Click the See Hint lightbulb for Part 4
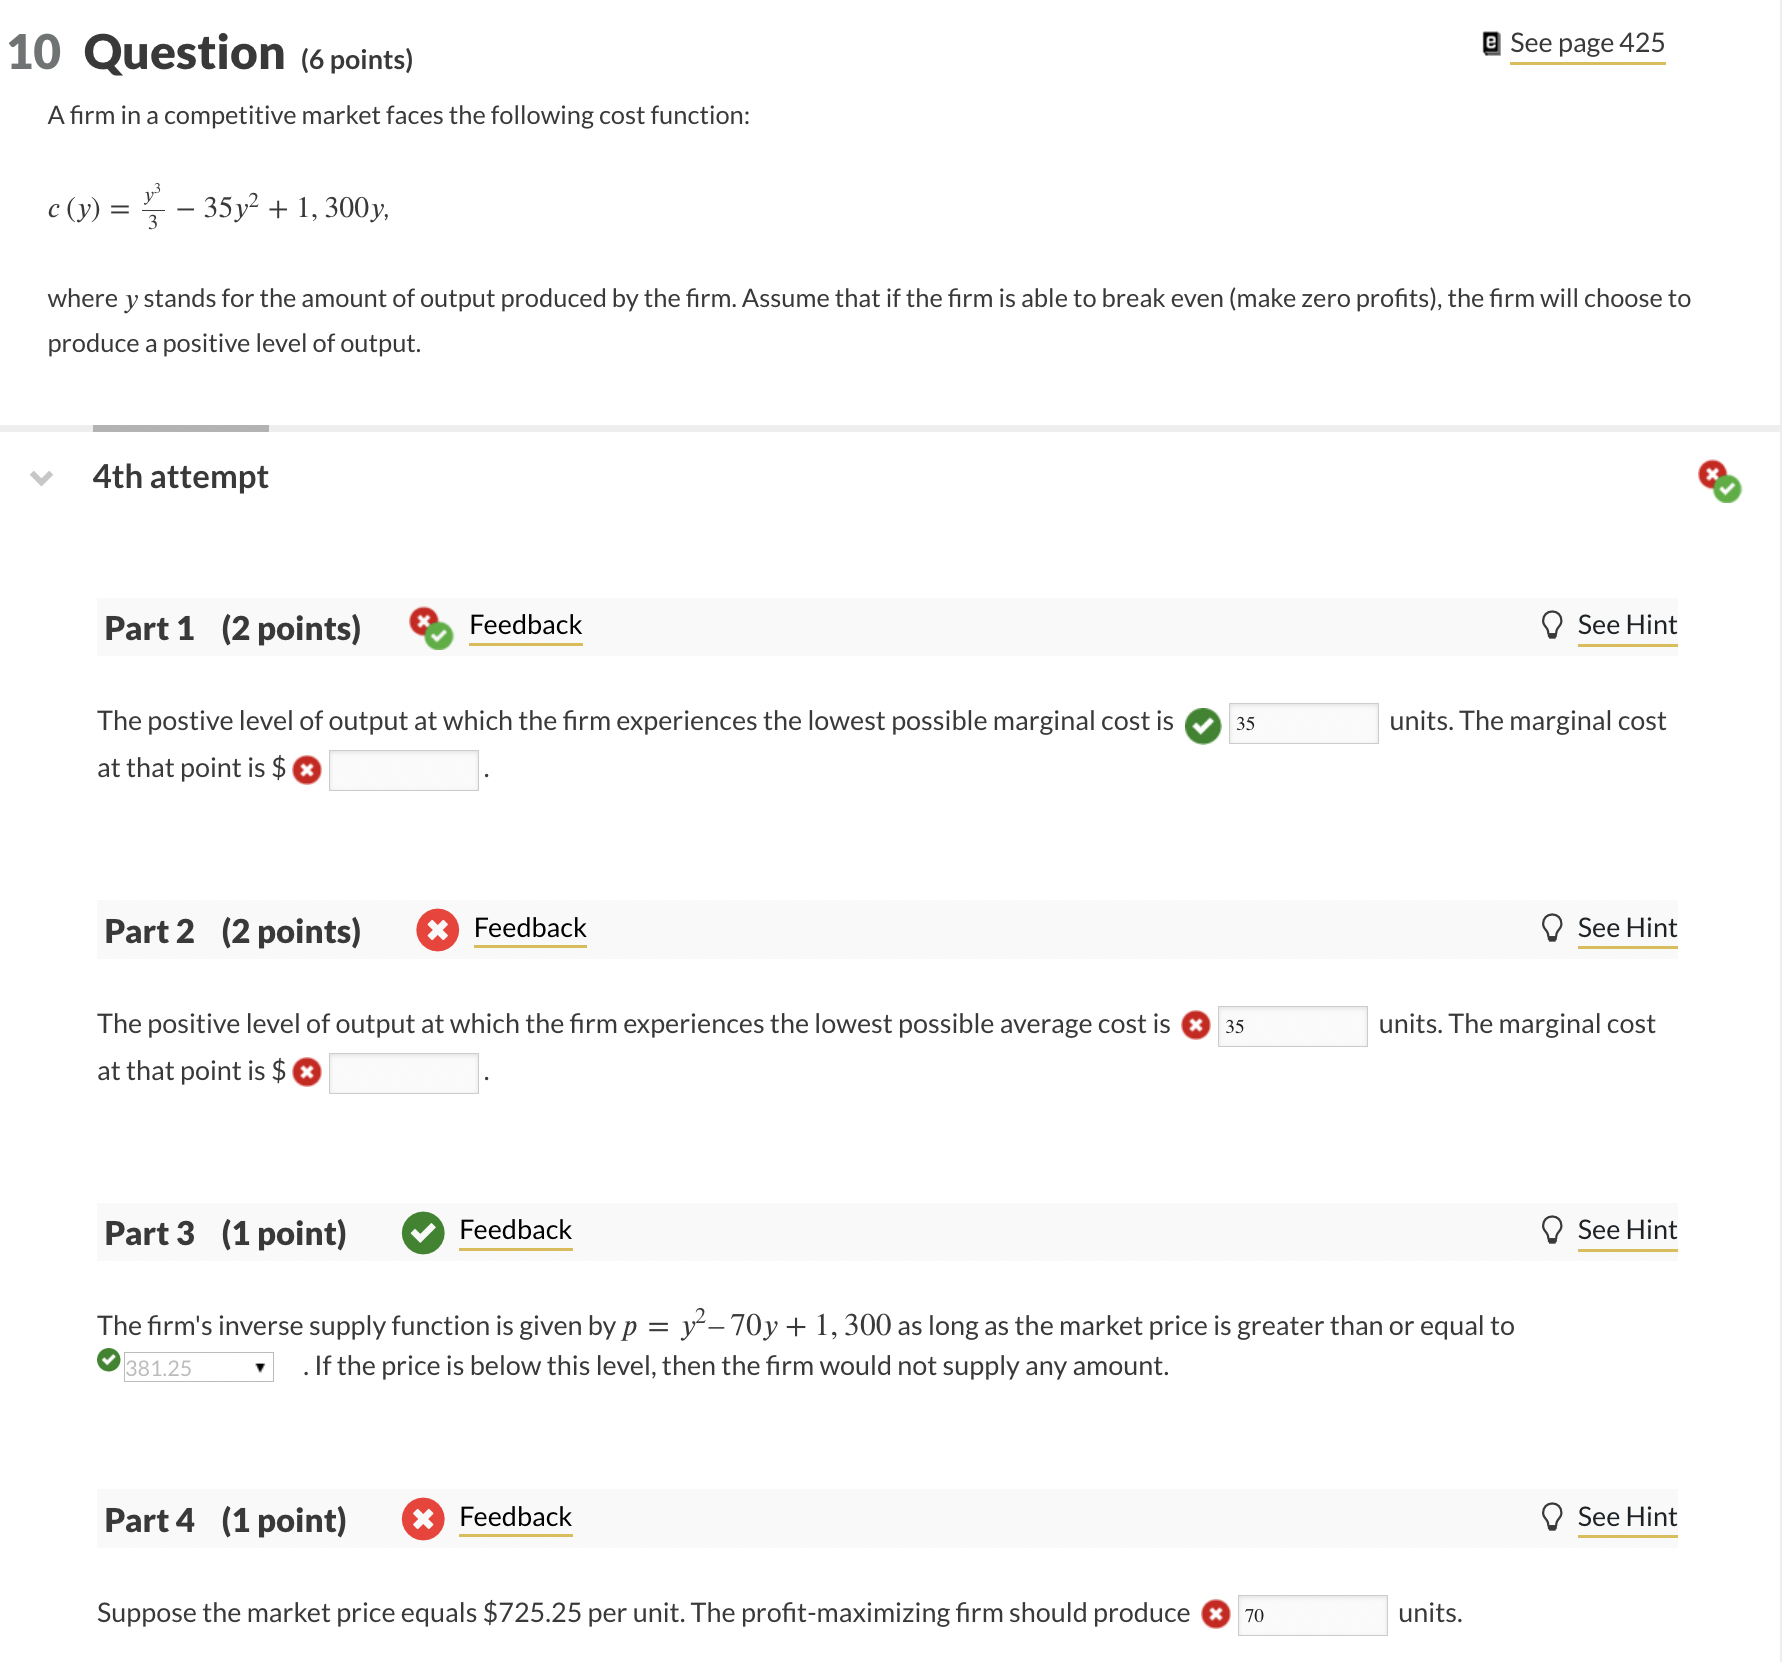1782x1662 pixels. click(1551, 1516)
